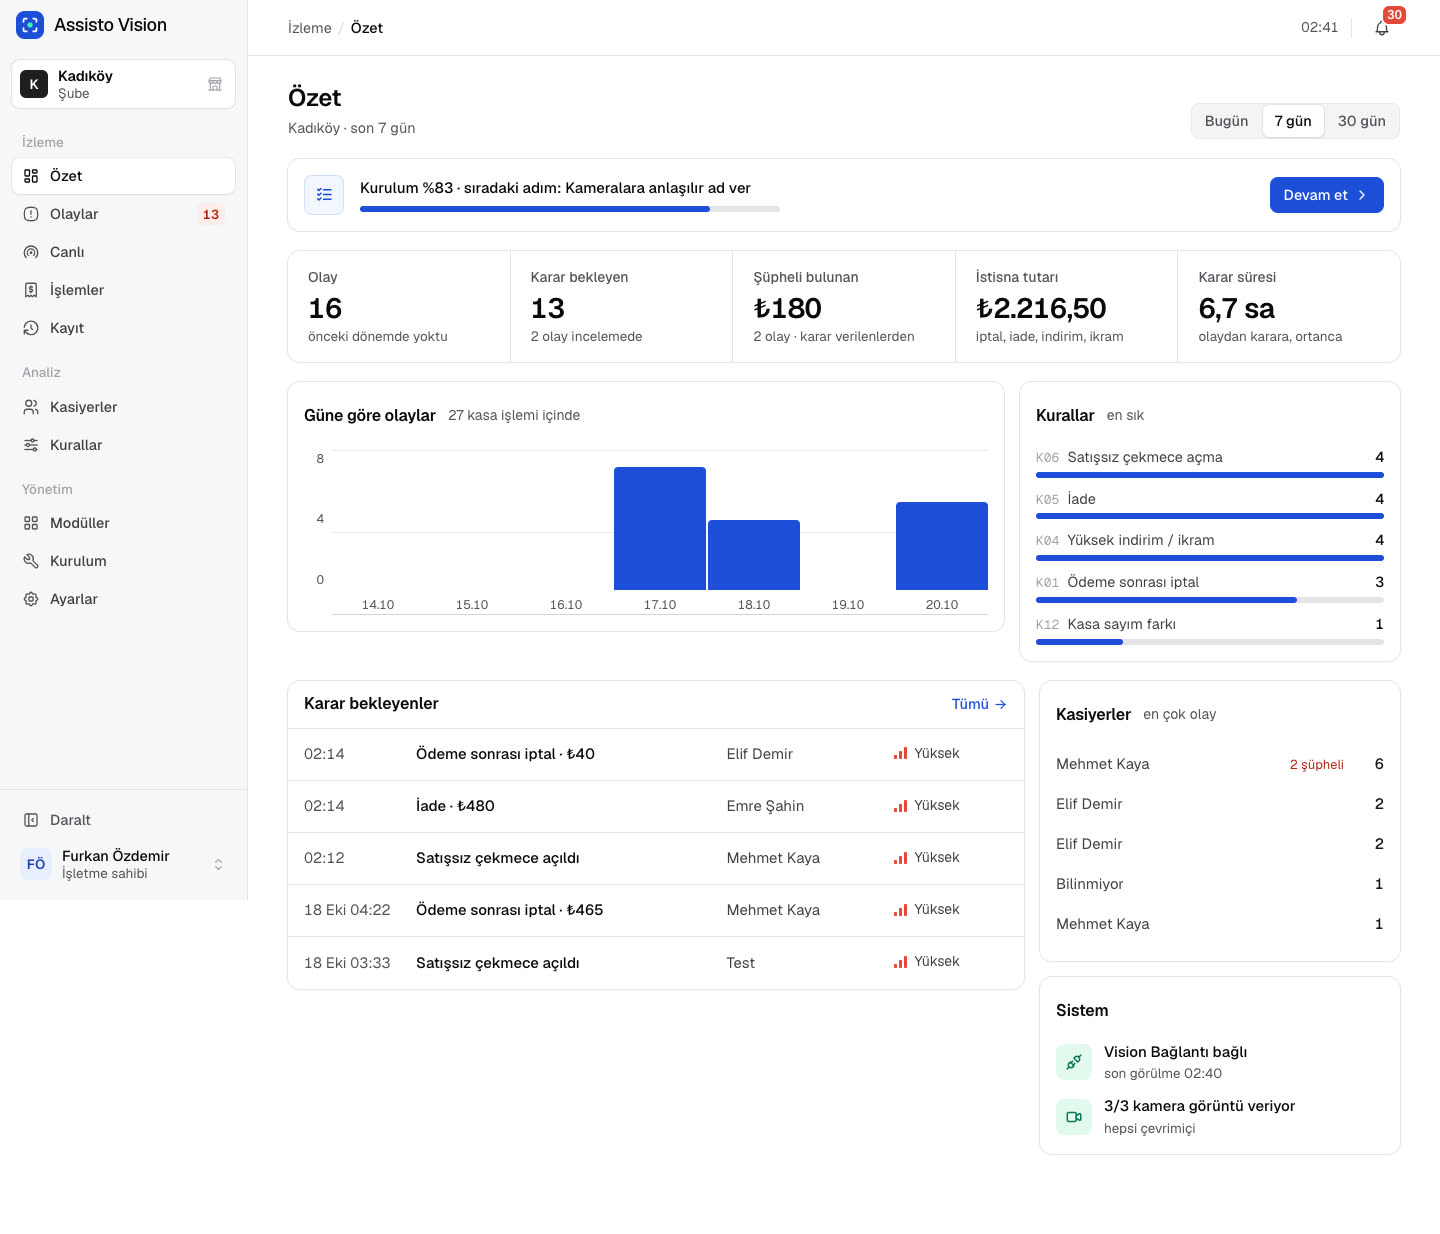This screenshot has width=1440, height=1234.
Task: Open Kasiyerler analysis page
Action: coord(124,407)
